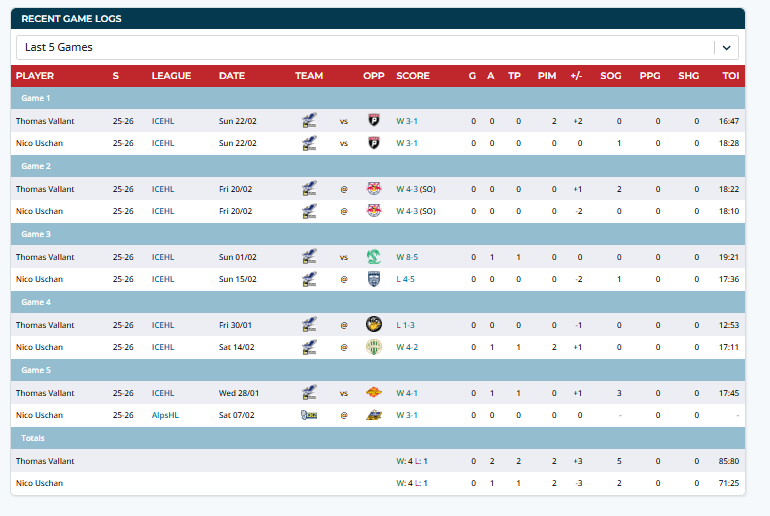Click green opponent logo in Thomas Vallant's Game 3 row

[374, 257]
